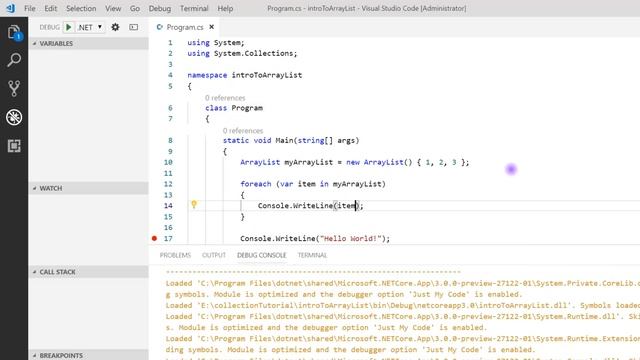Screen dimensions: 640x360
Task: Click the lightbulb quick-fix icon on line 14
Action: (x=194, y=204)
